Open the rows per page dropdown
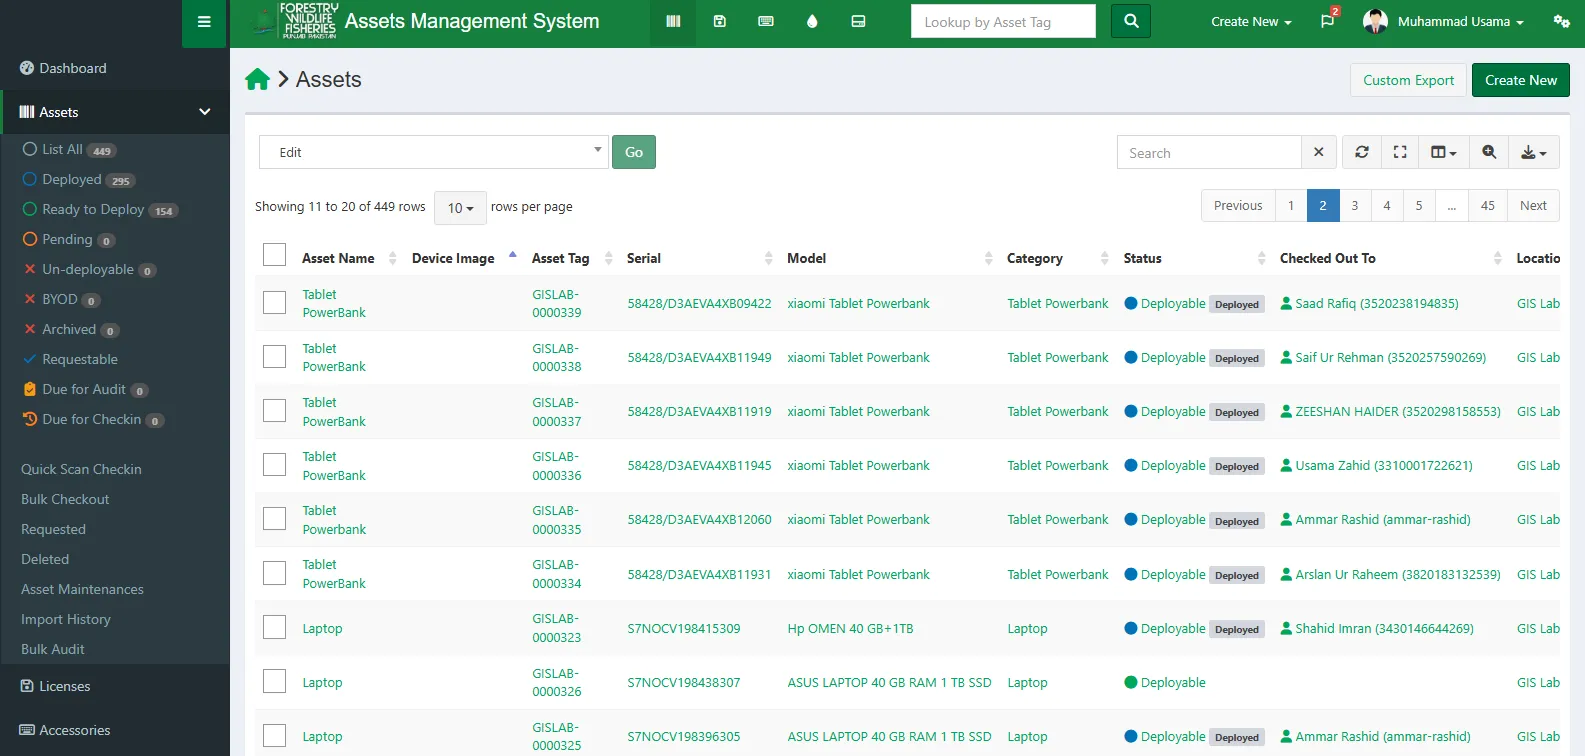 (x=460, y=208)
